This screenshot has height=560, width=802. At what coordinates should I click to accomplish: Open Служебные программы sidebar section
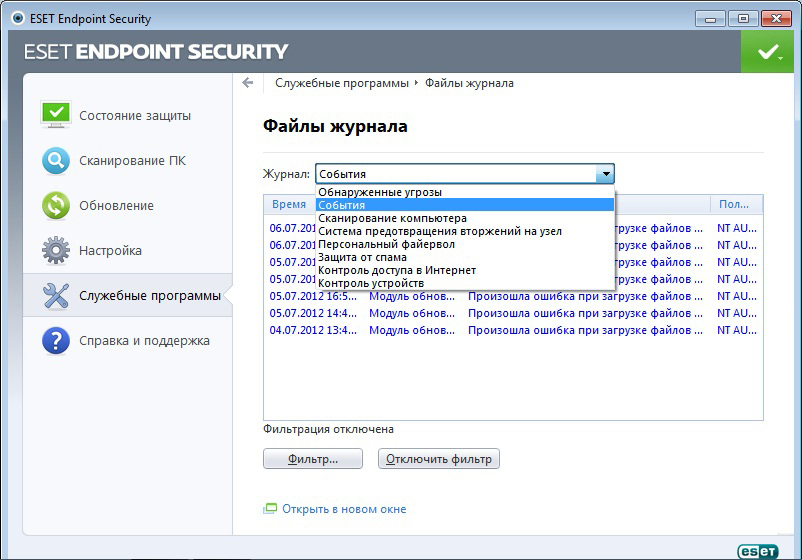150,295
